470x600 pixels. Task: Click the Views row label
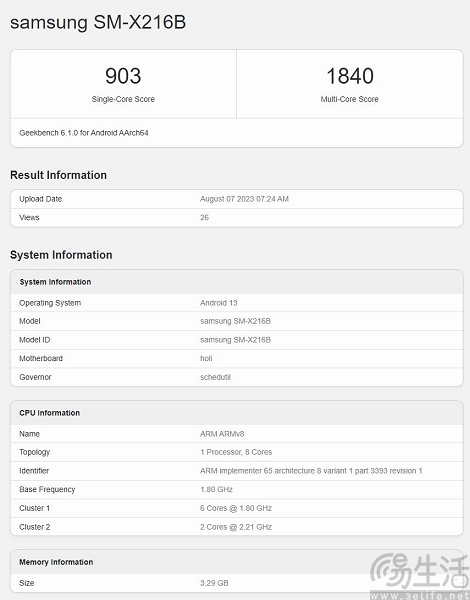29,217
